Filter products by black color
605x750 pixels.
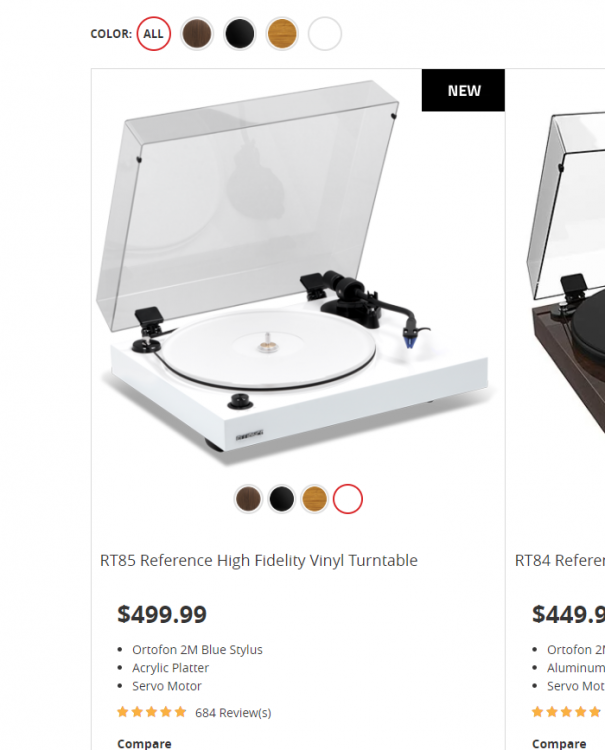coord(240,34)
